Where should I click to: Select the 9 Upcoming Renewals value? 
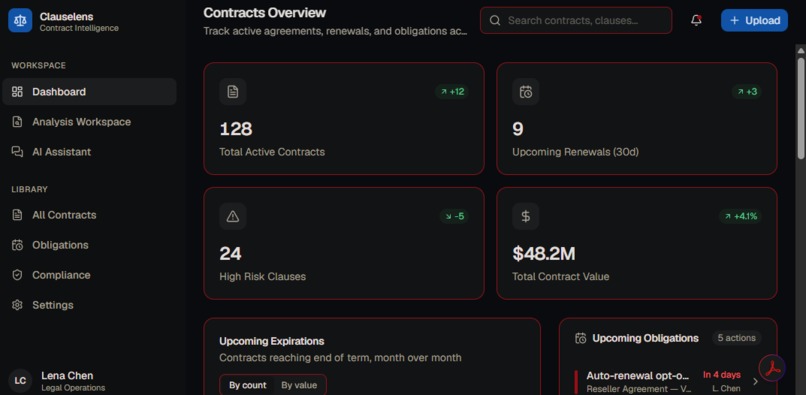click(518, 129)
